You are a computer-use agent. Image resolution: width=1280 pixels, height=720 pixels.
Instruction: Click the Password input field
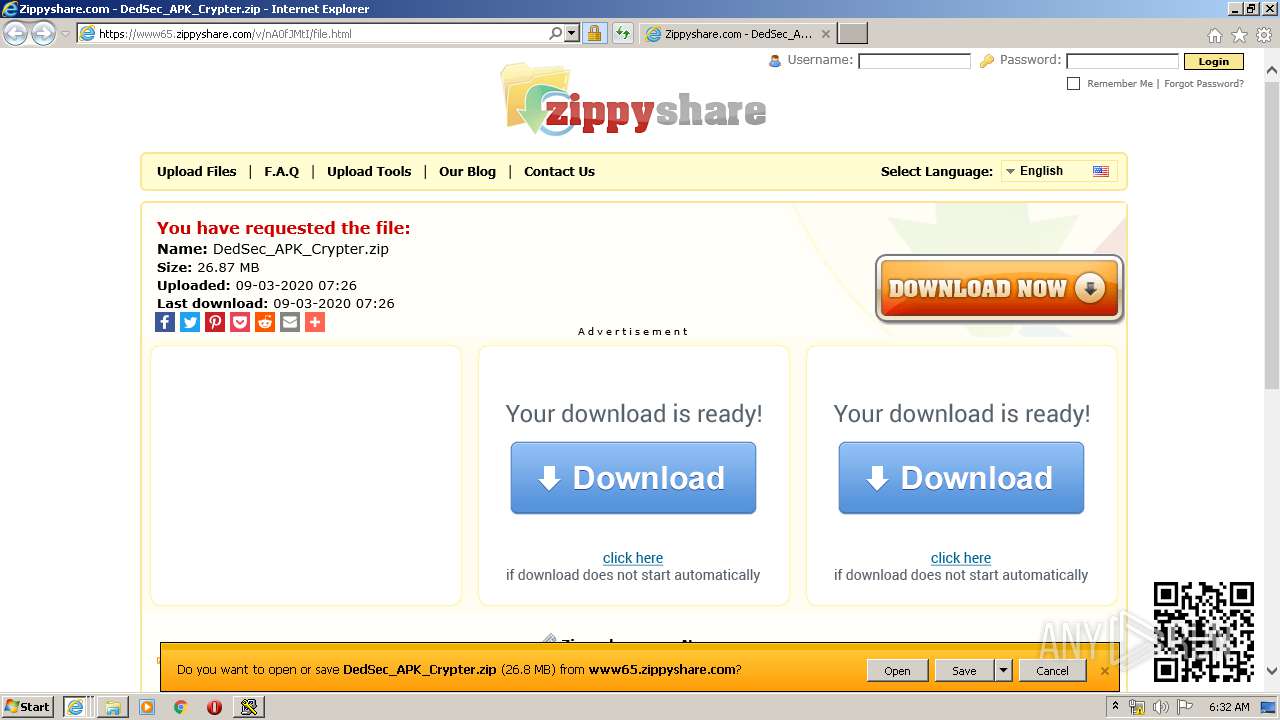(x=1122, y=61)
